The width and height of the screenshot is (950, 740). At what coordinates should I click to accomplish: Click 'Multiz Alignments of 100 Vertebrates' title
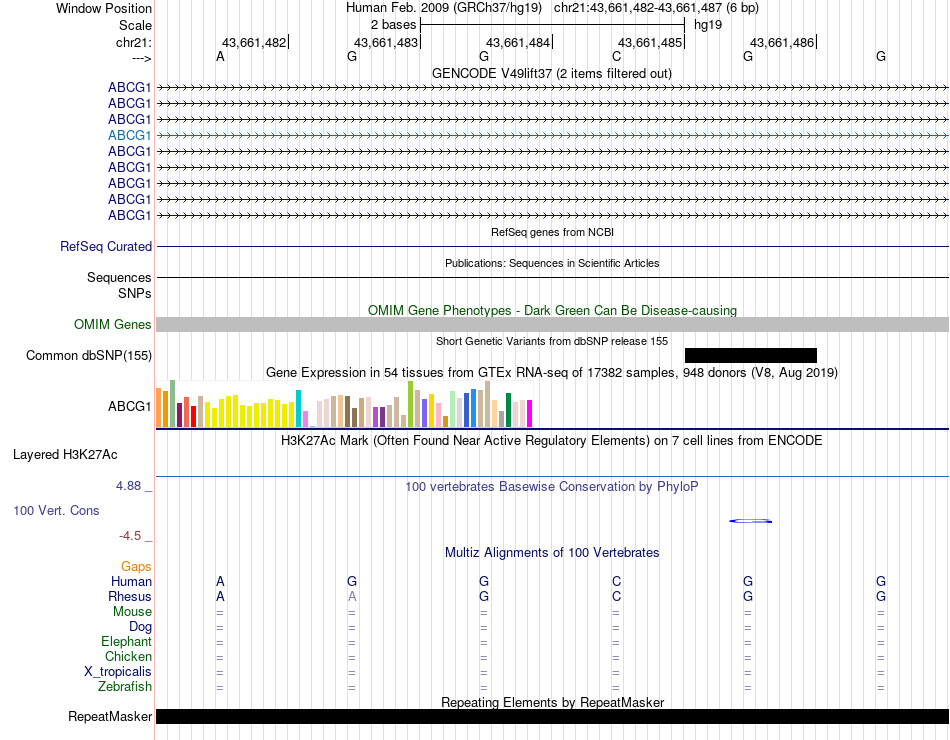coord(552,553)
